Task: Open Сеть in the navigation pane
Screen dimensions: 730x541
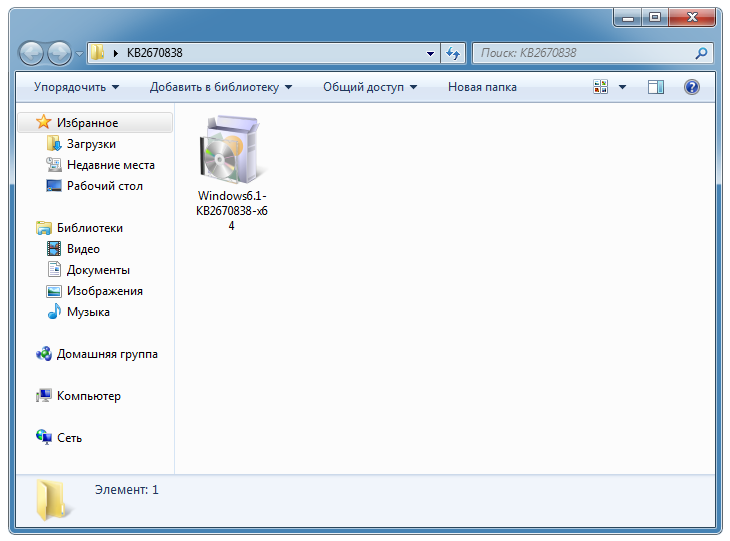Action: (69, 438)
